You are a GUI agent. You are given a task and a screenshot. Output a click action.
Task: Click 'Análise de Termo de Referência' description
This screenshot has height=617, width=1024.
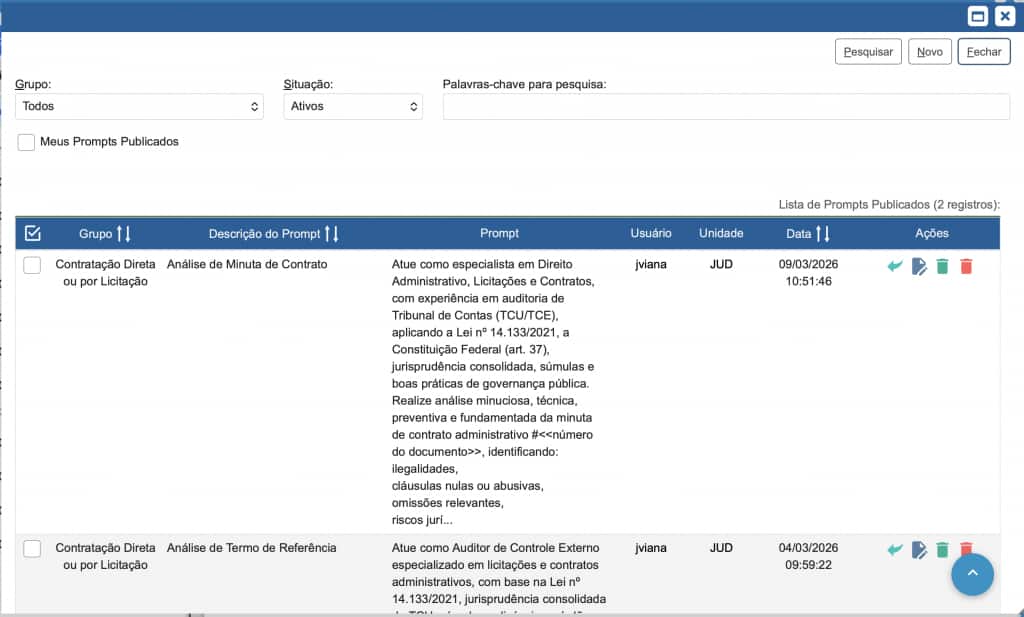point(251,548)
